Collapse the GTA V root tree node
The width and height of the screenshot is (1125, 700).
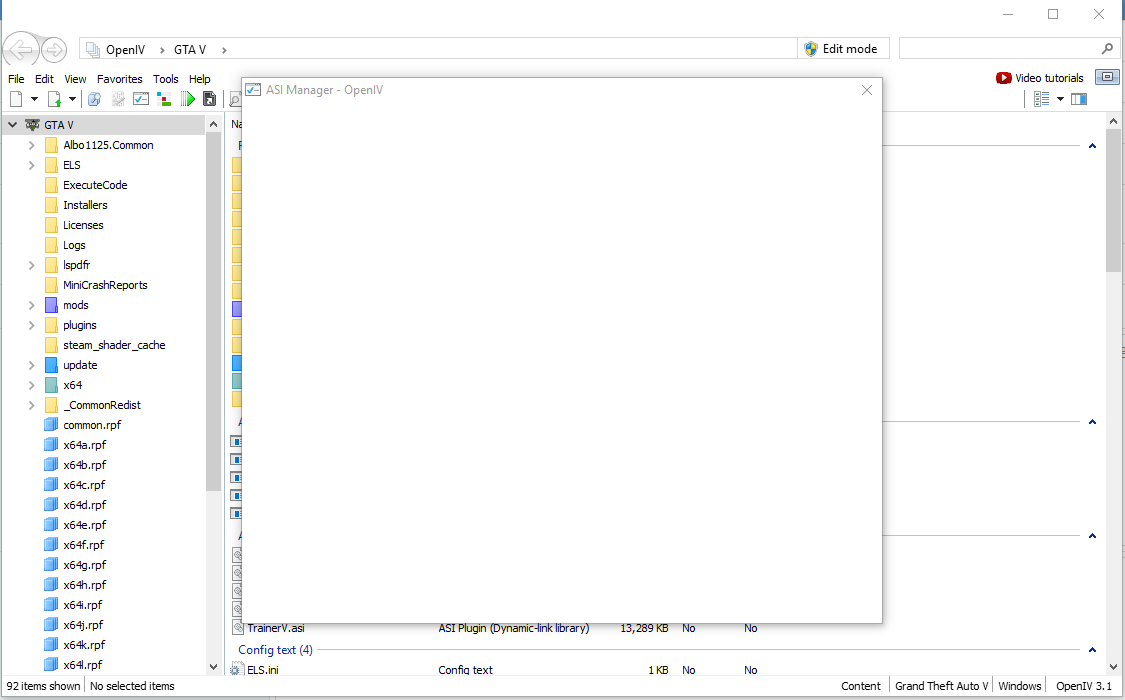pos(13,125)
